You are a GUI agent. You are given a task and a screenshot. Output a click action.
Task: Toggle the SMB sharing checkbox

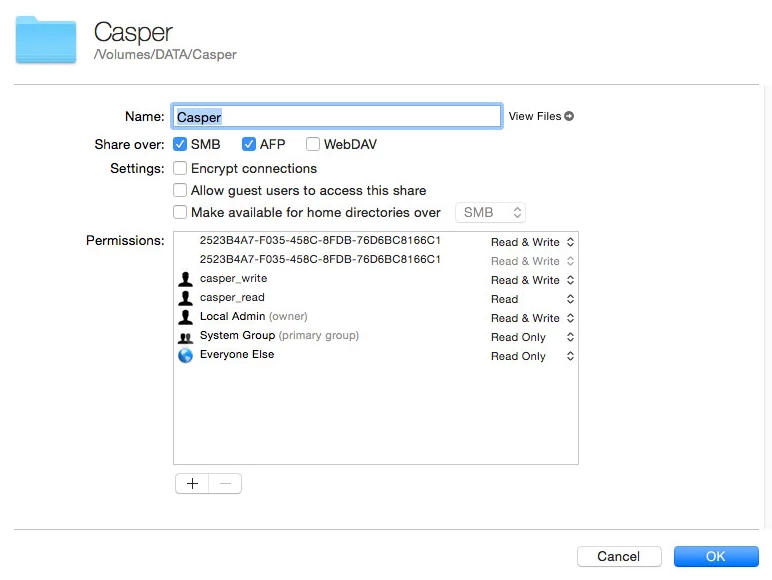point(180,144)
